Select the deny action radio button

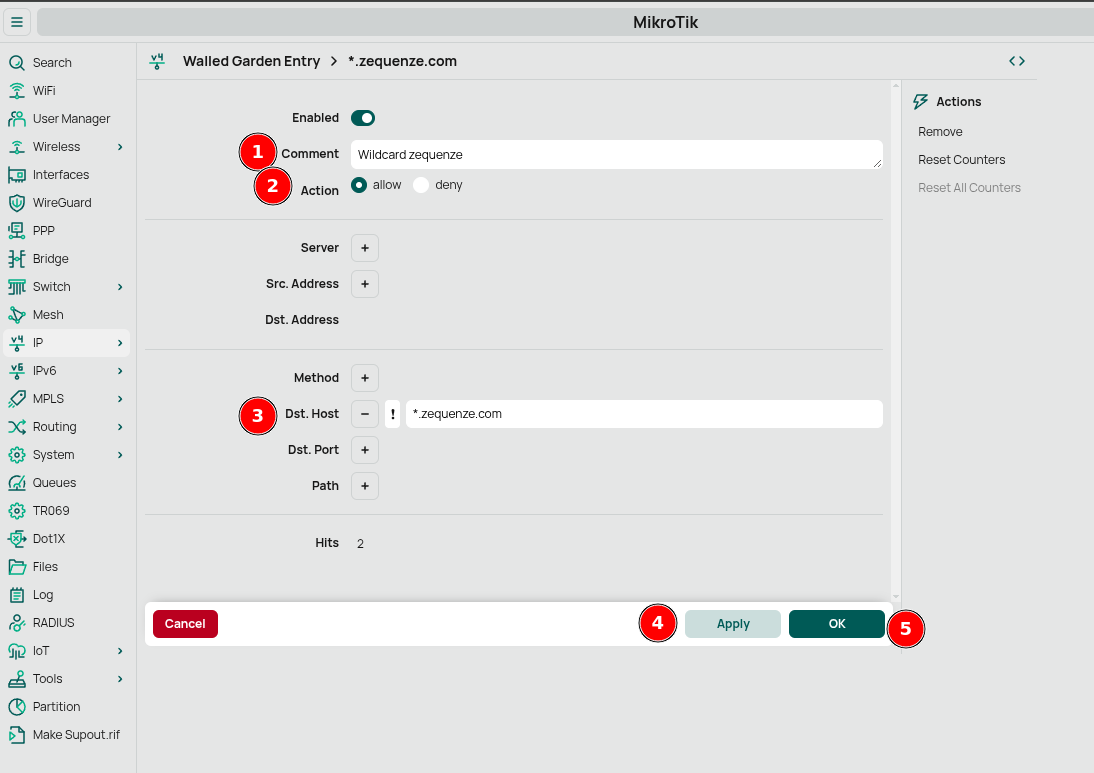(423, 184)
